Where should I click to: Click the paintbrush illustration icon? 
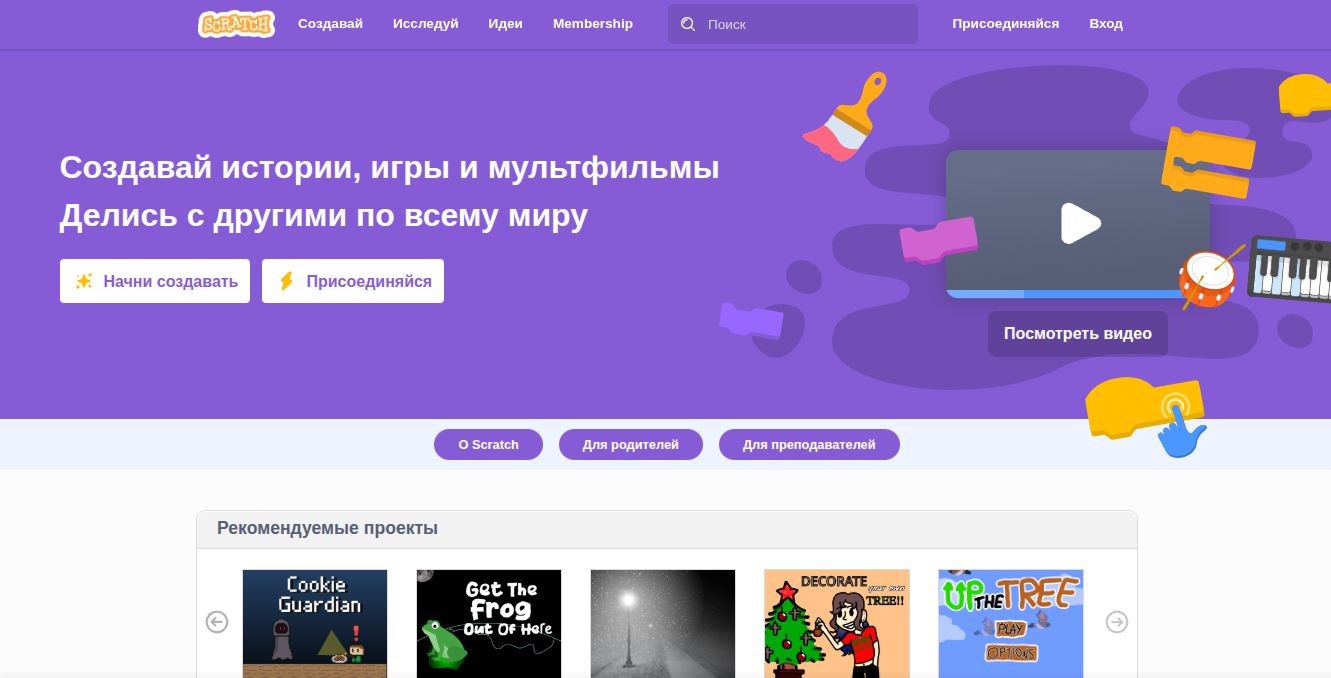(845, 117)
